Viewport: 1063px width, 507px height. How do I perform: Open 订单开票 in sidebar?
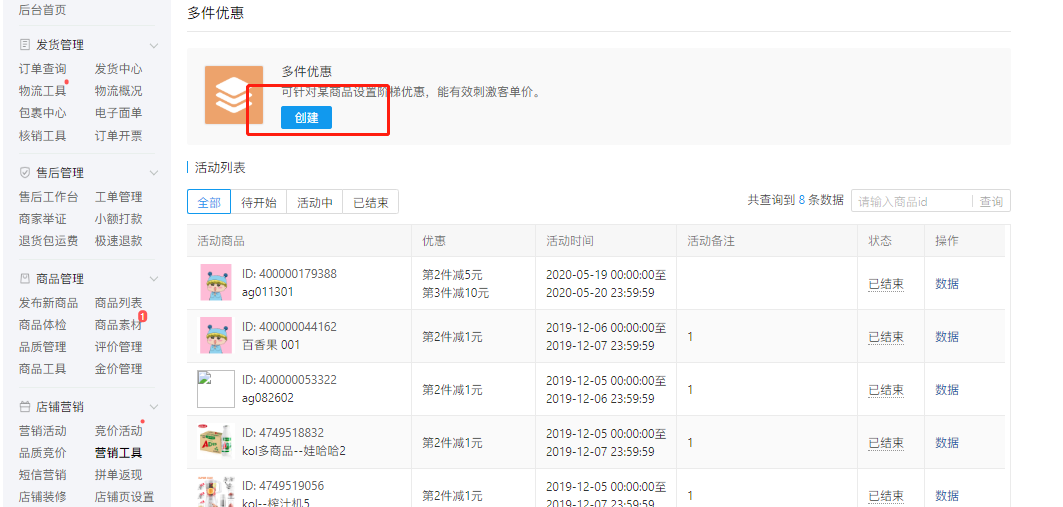119,136
